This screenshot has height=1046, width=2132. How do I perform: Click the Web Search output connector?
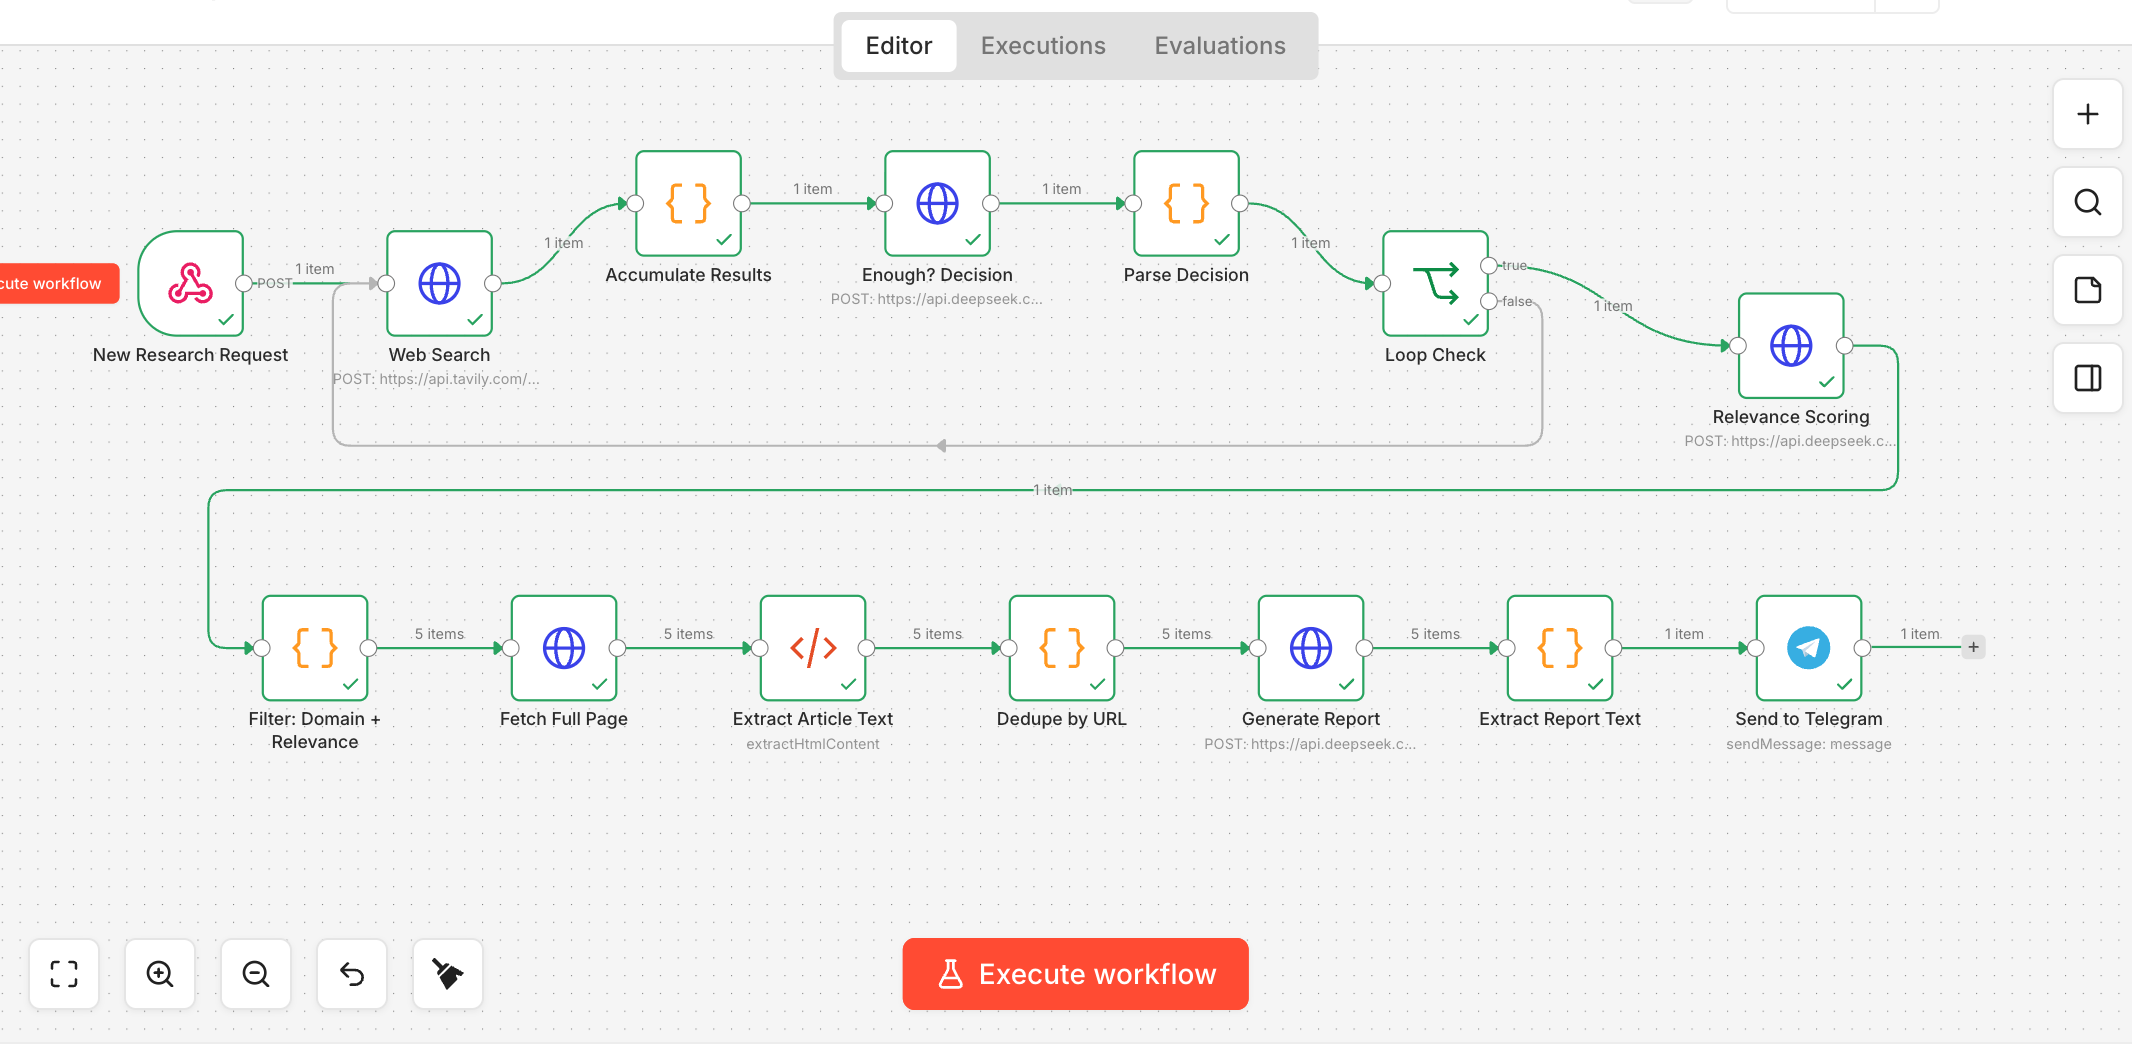pyautogui.click(x=493, y=283)
